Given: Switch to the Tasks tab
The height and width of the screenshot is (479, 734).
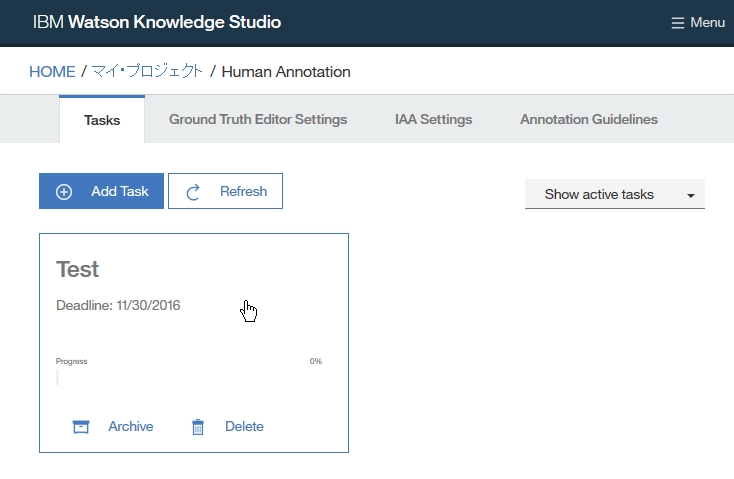Looking at the screenshot, I should coord(102,120).
